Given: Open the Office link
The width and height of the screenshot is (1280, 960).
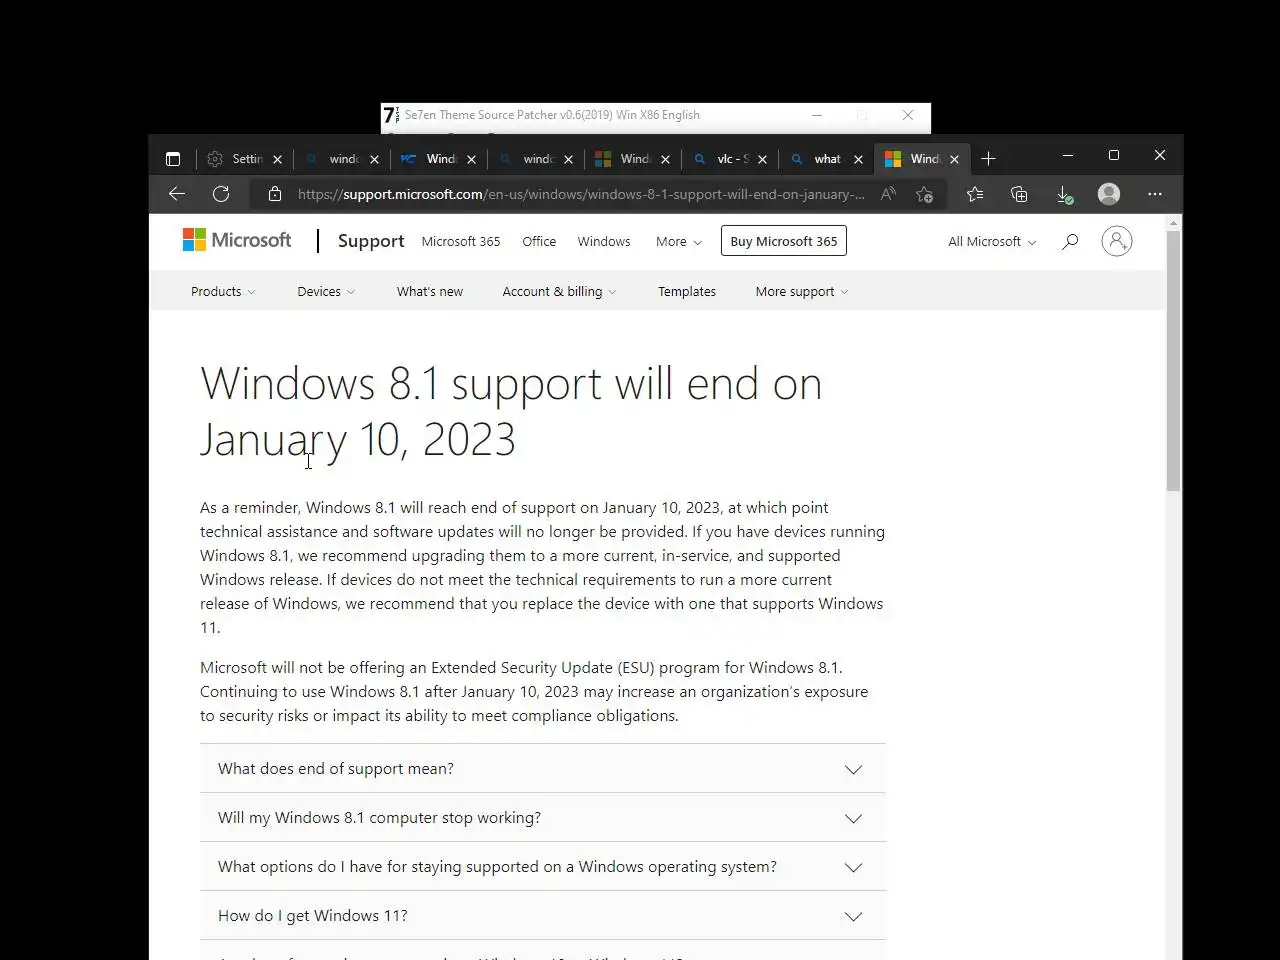Looking at the screenshot, I should click(539, 241).
